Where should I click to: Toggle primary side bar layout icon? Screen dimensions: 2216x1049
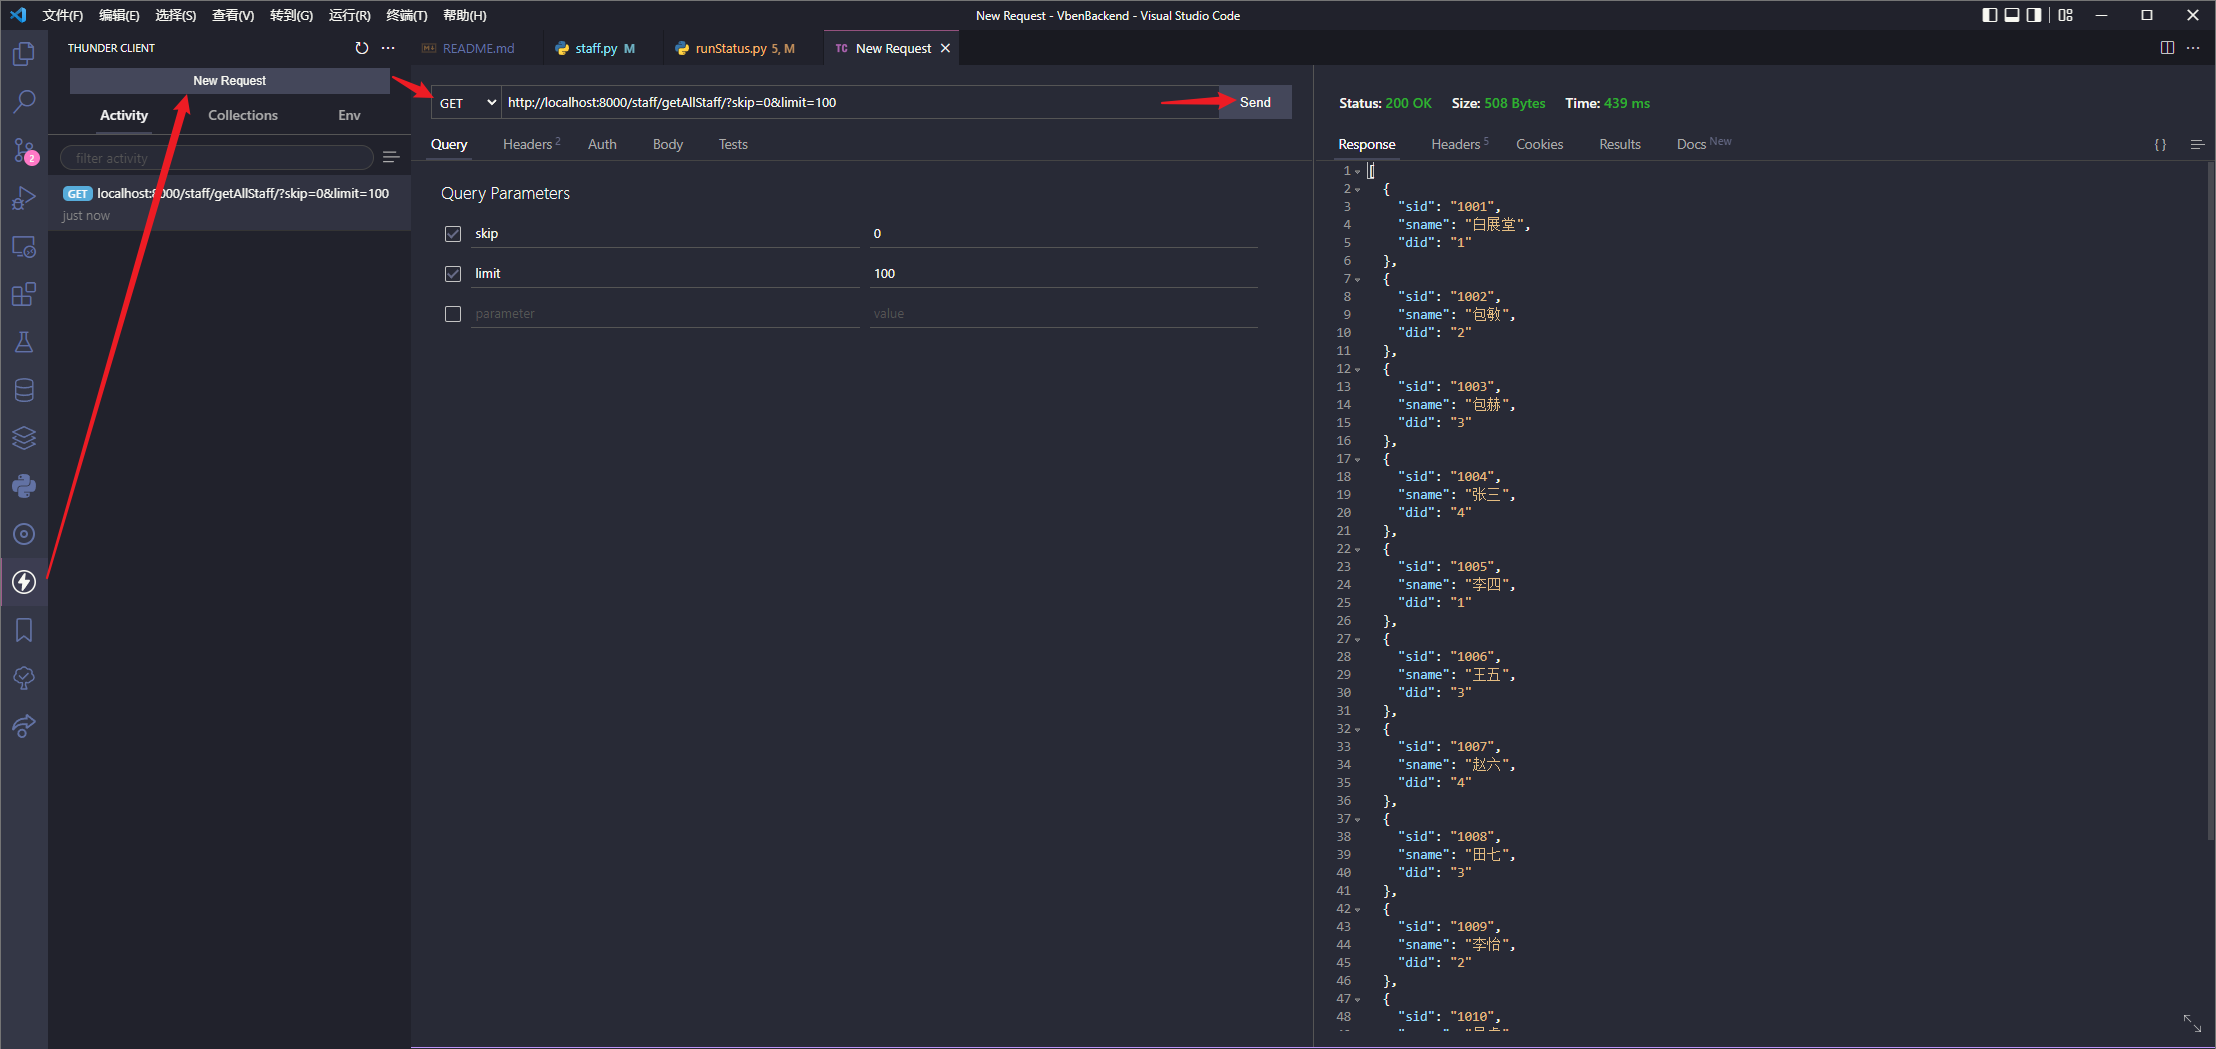(x=1989, y=15)
